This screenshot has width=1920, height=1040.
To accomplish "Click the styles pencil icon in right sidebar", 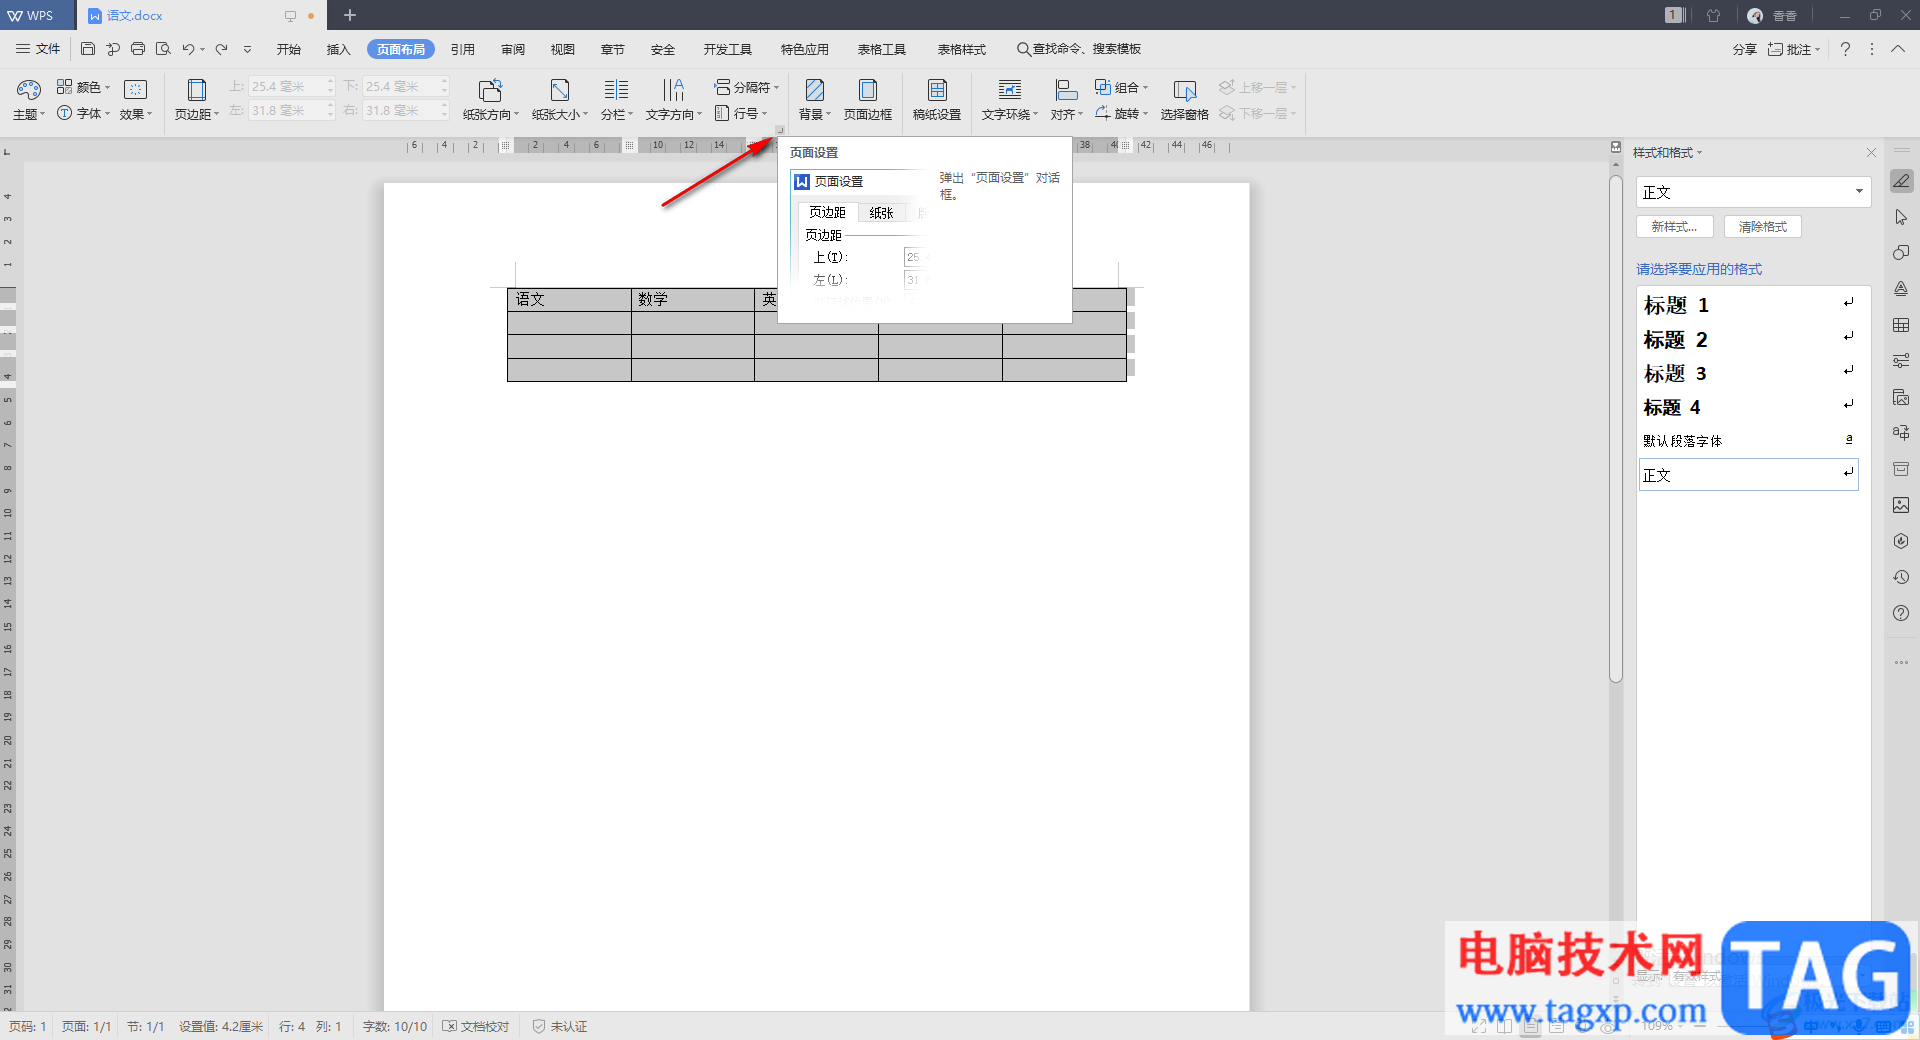I will point(1901,181).
